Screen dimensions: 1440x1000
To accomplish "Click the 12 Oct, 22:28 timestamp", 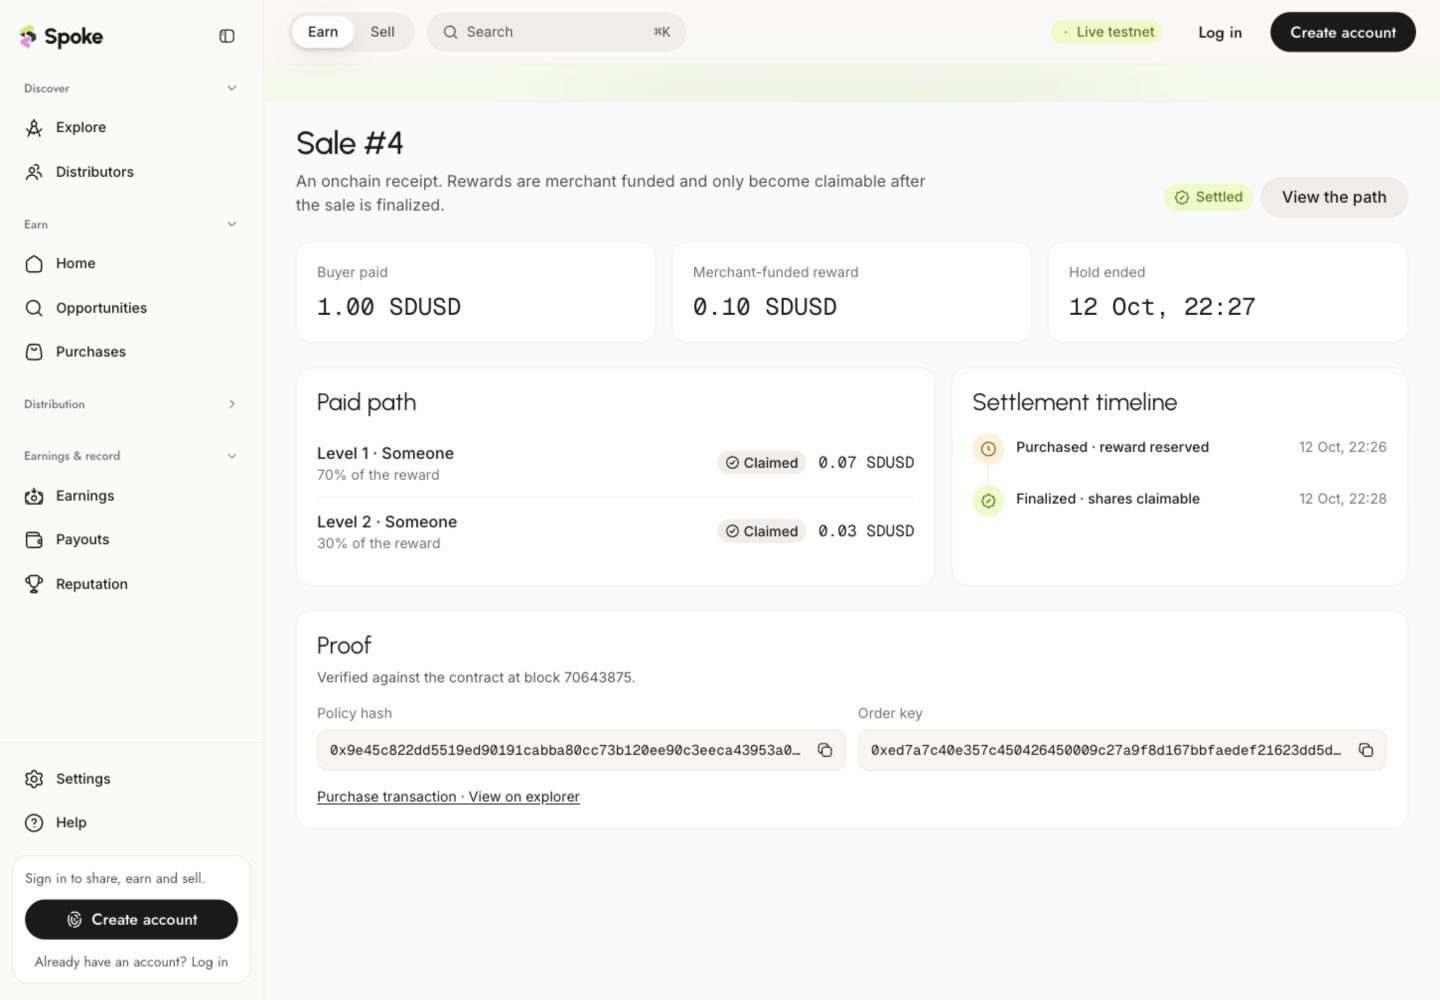I will click(x=1343, y=499).
